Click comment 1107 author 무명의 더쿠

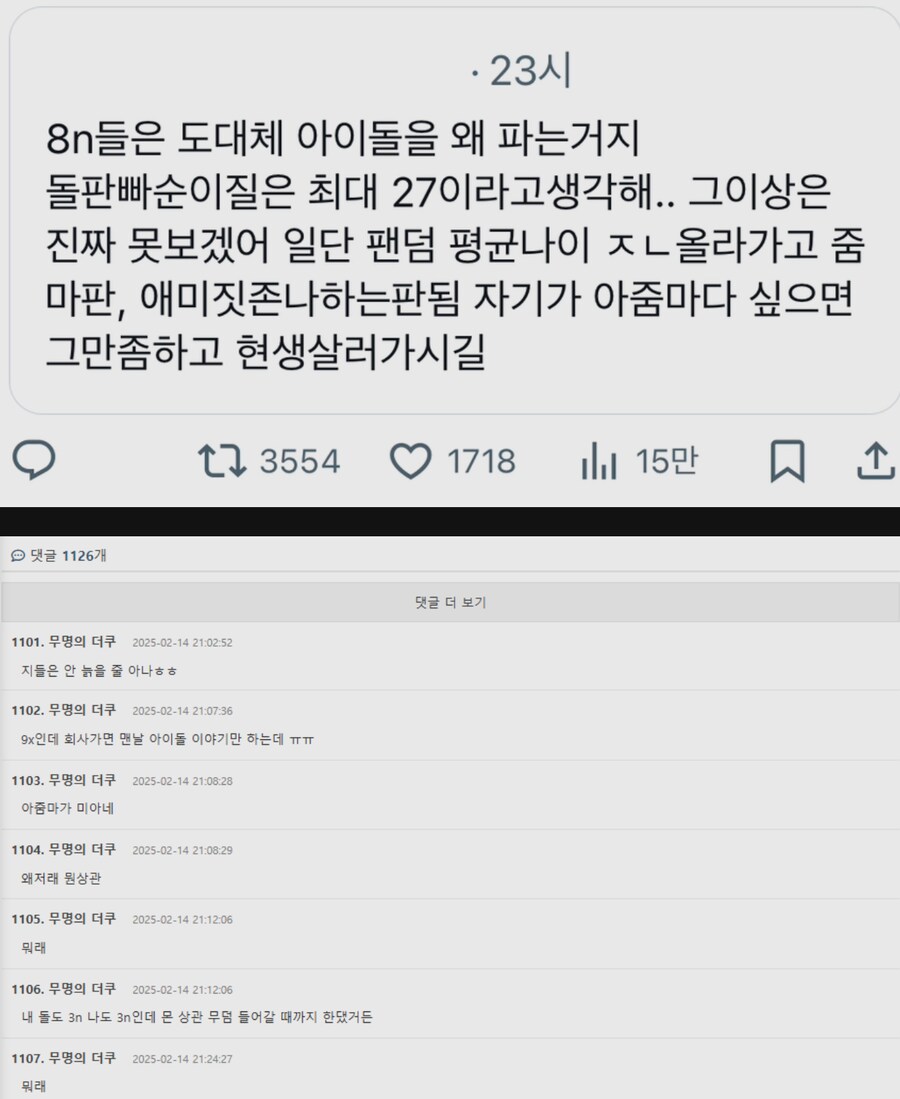82,1058
